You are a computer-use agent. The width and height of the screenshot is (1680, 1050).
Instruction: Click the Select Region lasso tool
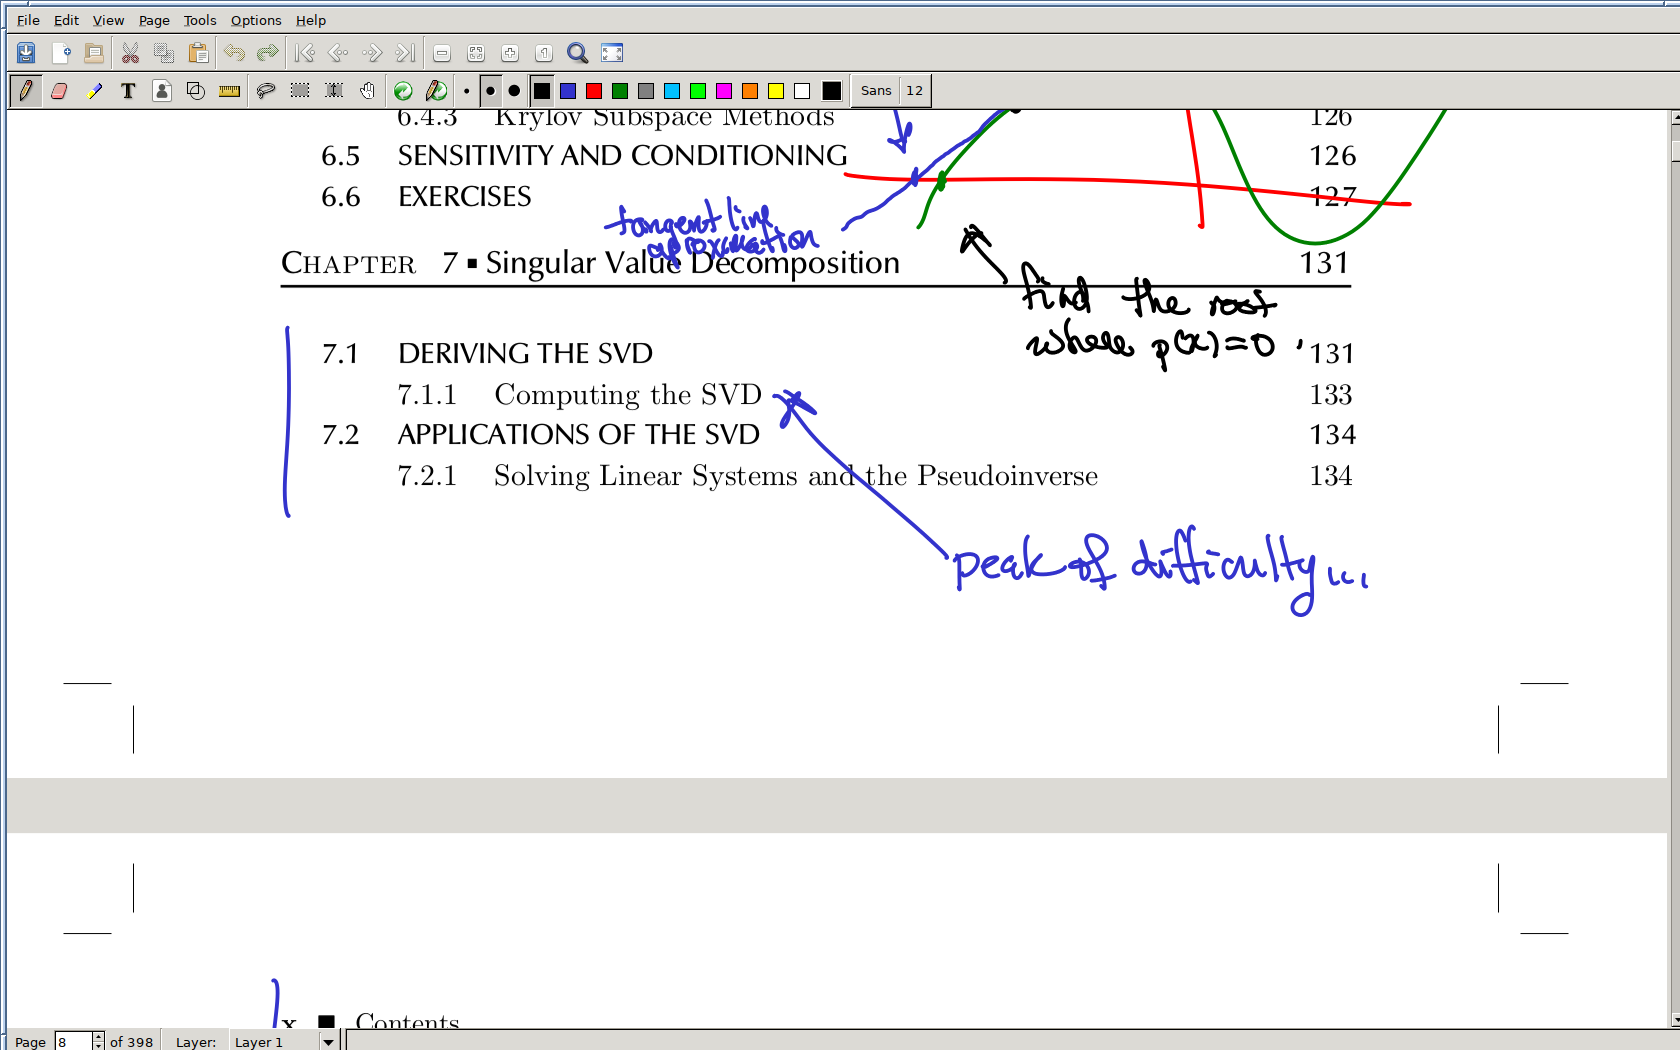[x=266, y=91]
